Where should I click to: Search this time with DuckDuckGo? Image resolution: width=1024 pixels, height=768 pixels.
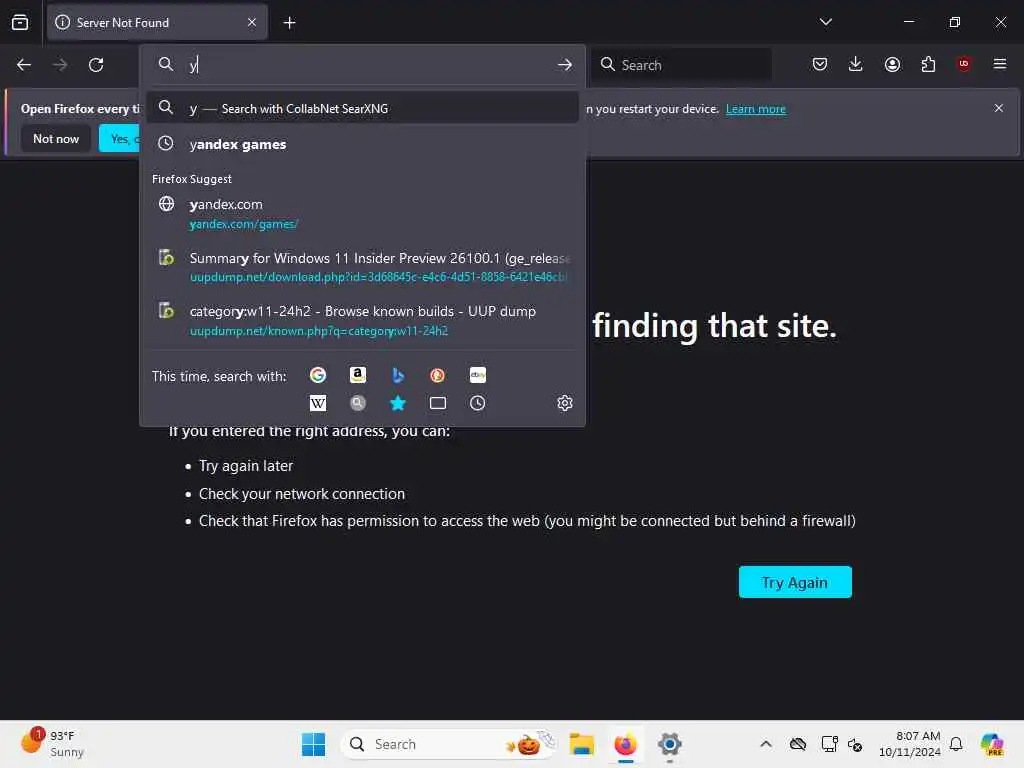tap(438, 375)
